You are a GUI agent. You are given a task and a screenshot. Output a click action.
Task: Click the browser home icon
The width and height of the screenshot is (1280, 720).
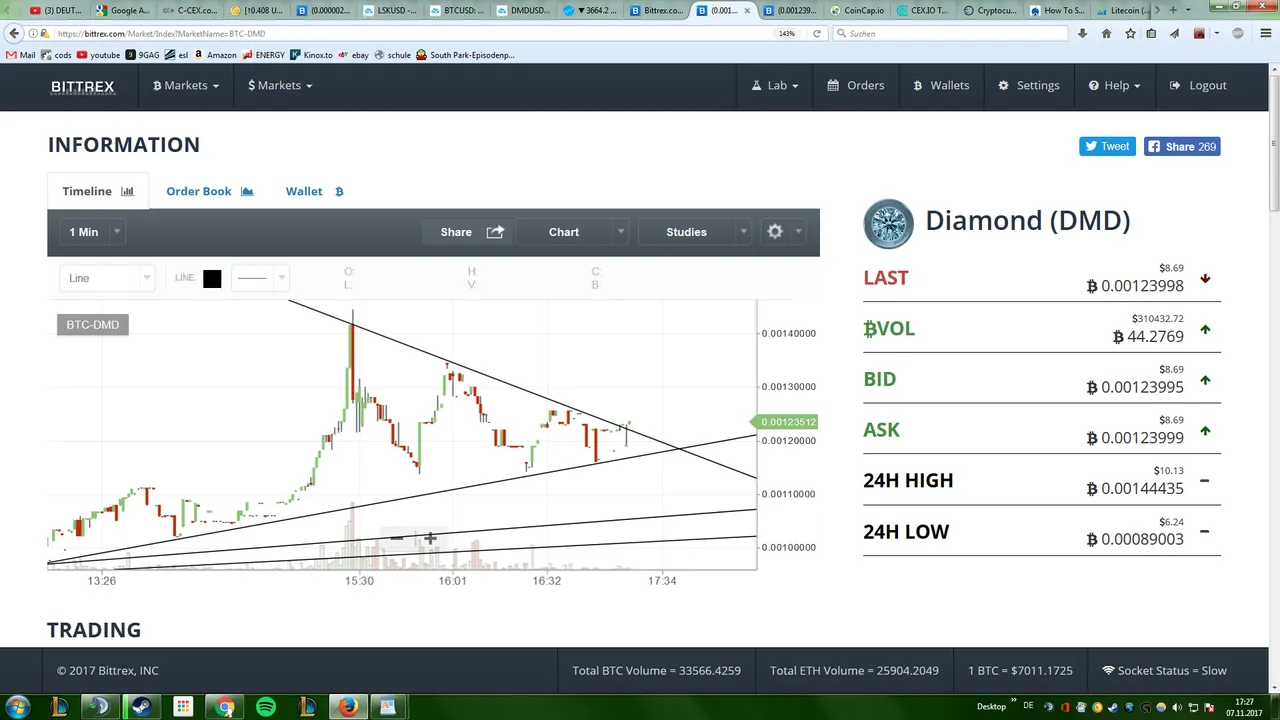click(1106, 34)
